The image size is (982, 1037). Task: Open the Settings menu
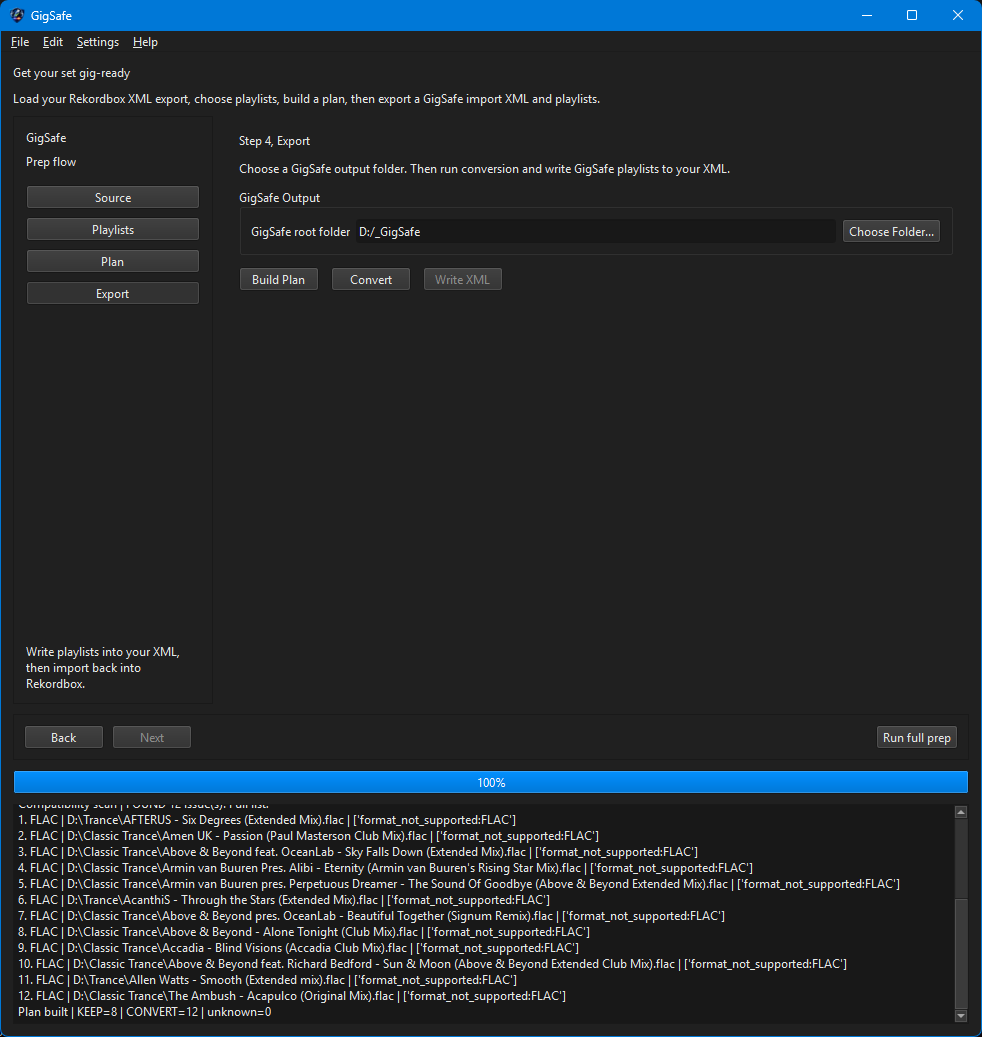click(x=98, y=42)
